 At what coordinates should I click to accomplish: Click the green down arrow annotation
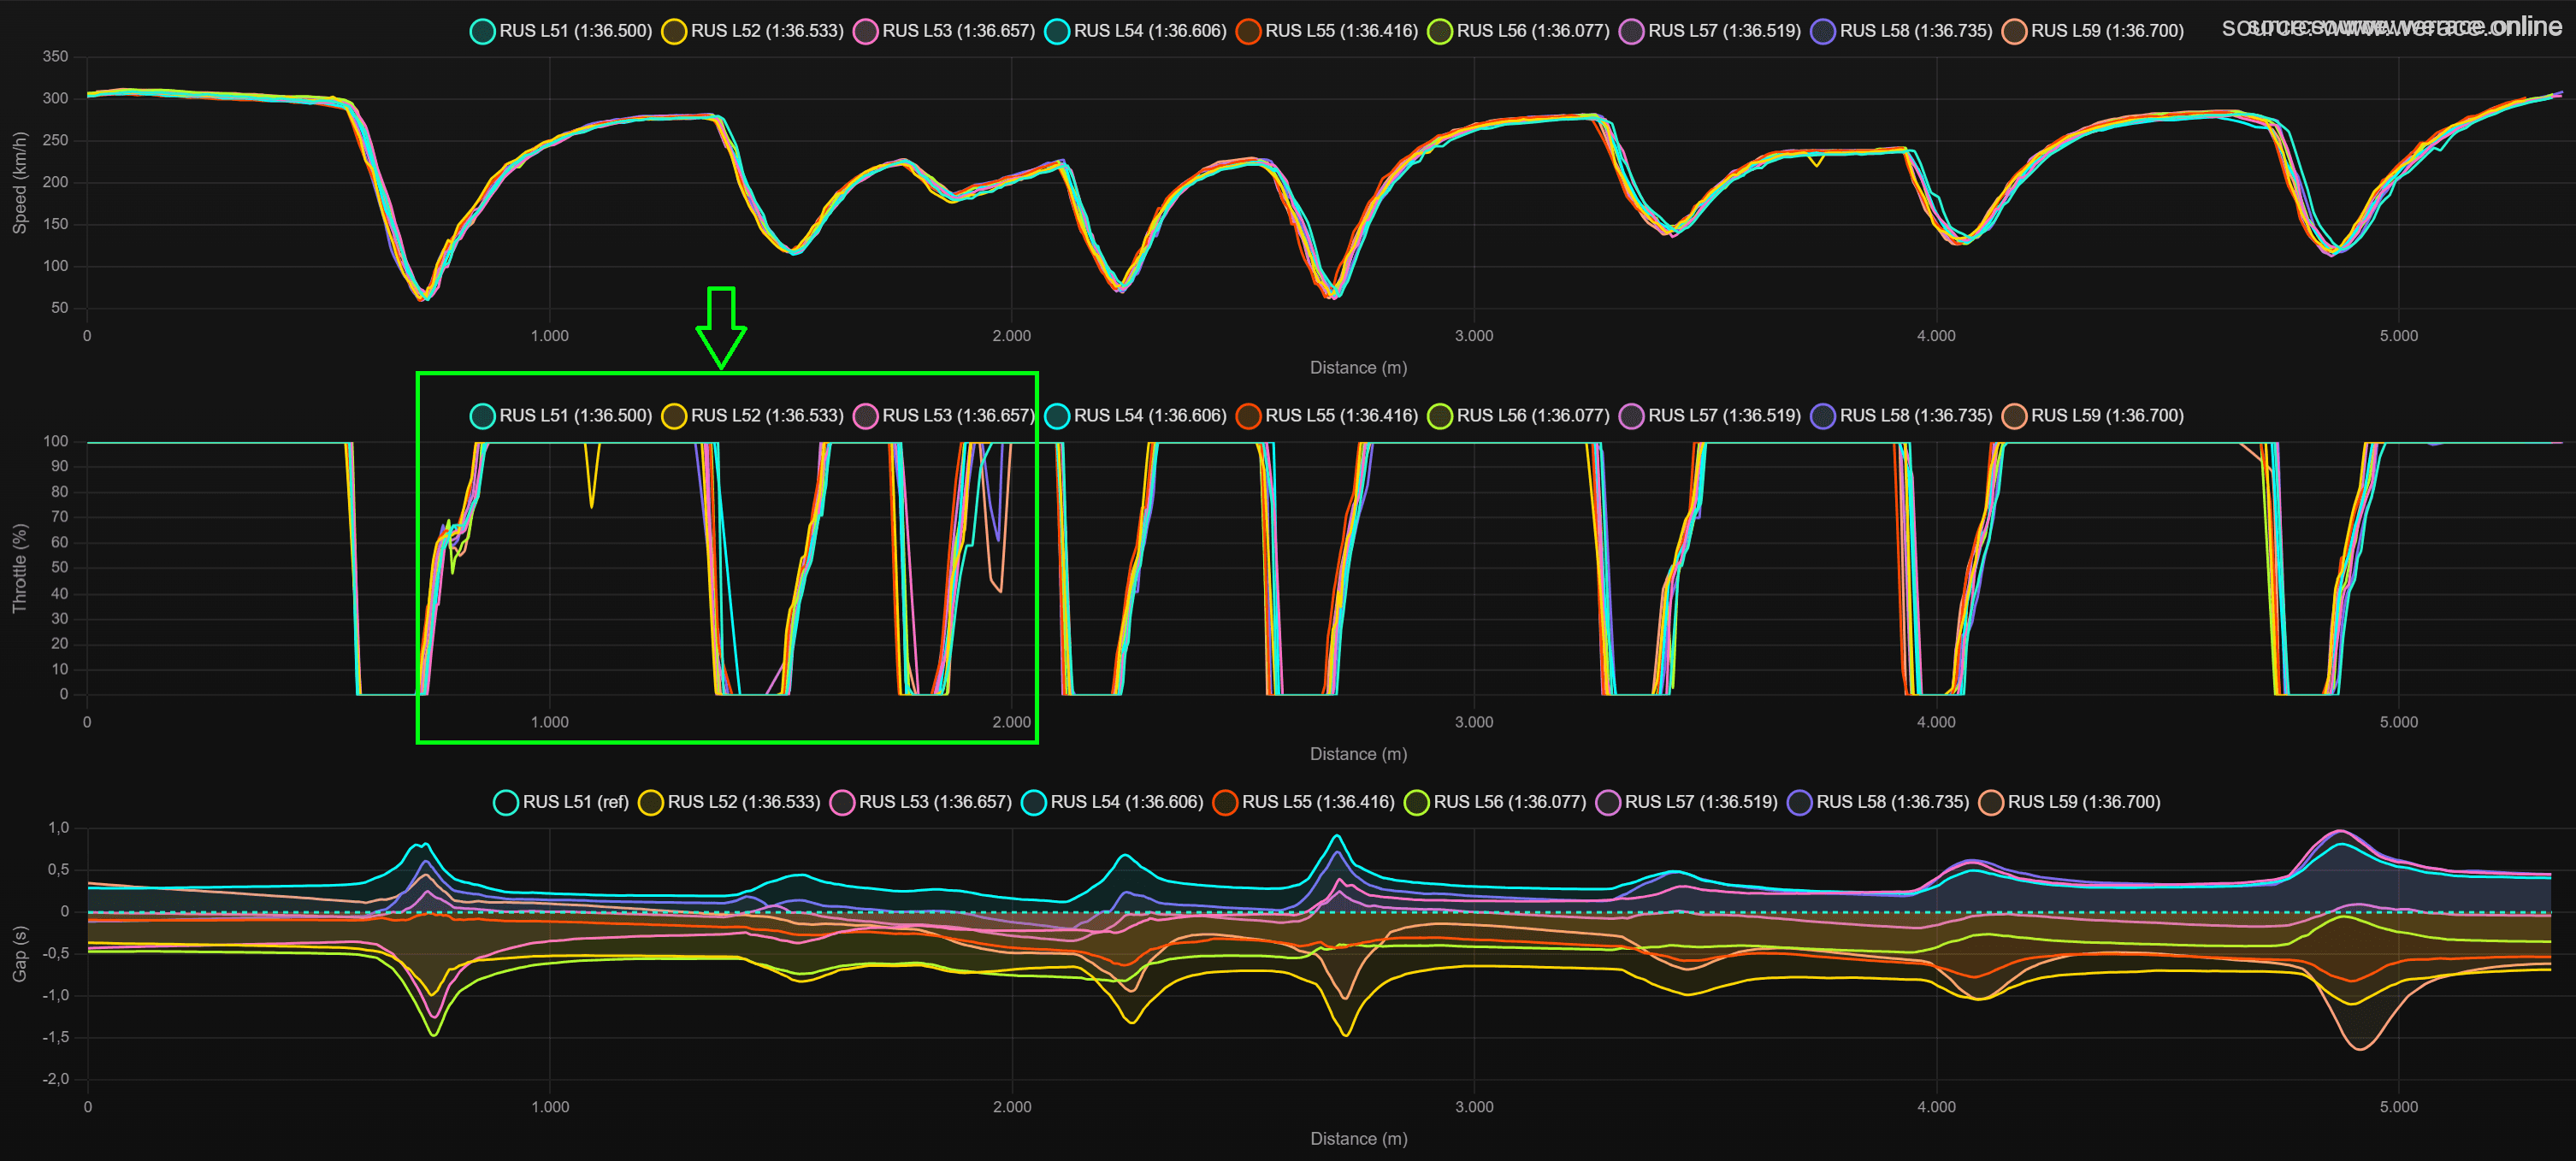click(x=721, y=328)
